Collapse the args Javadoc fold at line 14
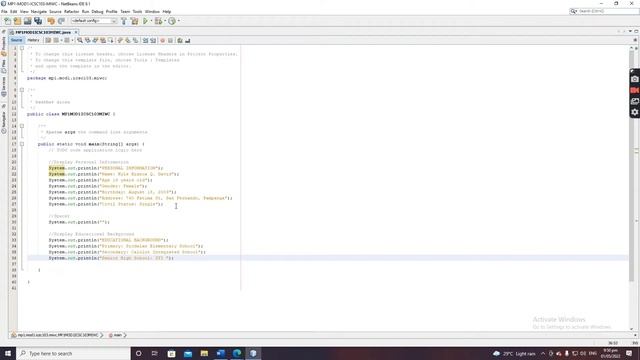Screen dimensions: 640x360 [22, 126]
